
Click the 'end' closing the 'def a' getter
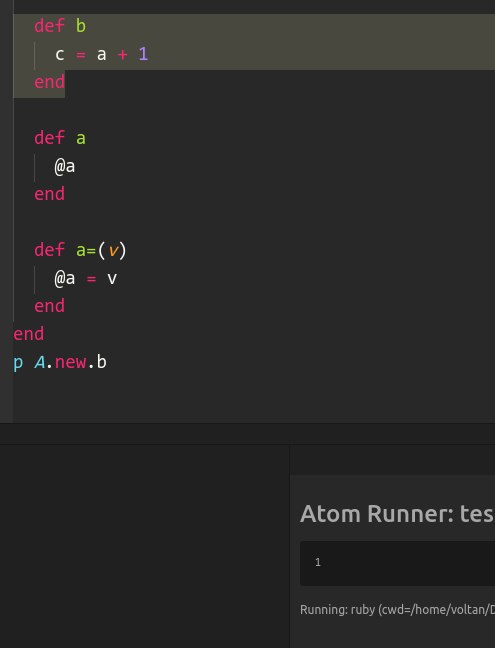pyautogui.click(x=50, y=194)
